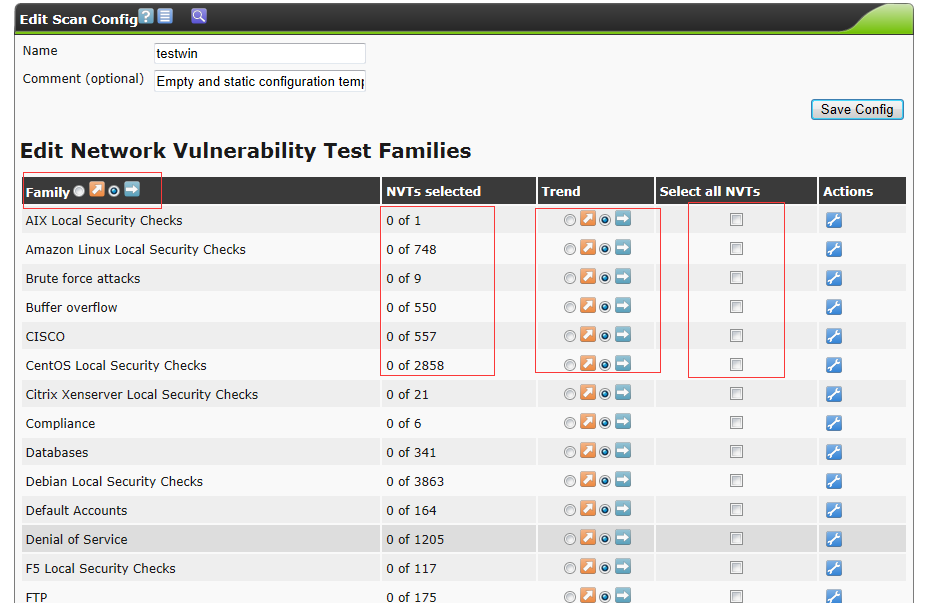Click the list icon in the title bar

pyautogui.click(x=165, y=16)
